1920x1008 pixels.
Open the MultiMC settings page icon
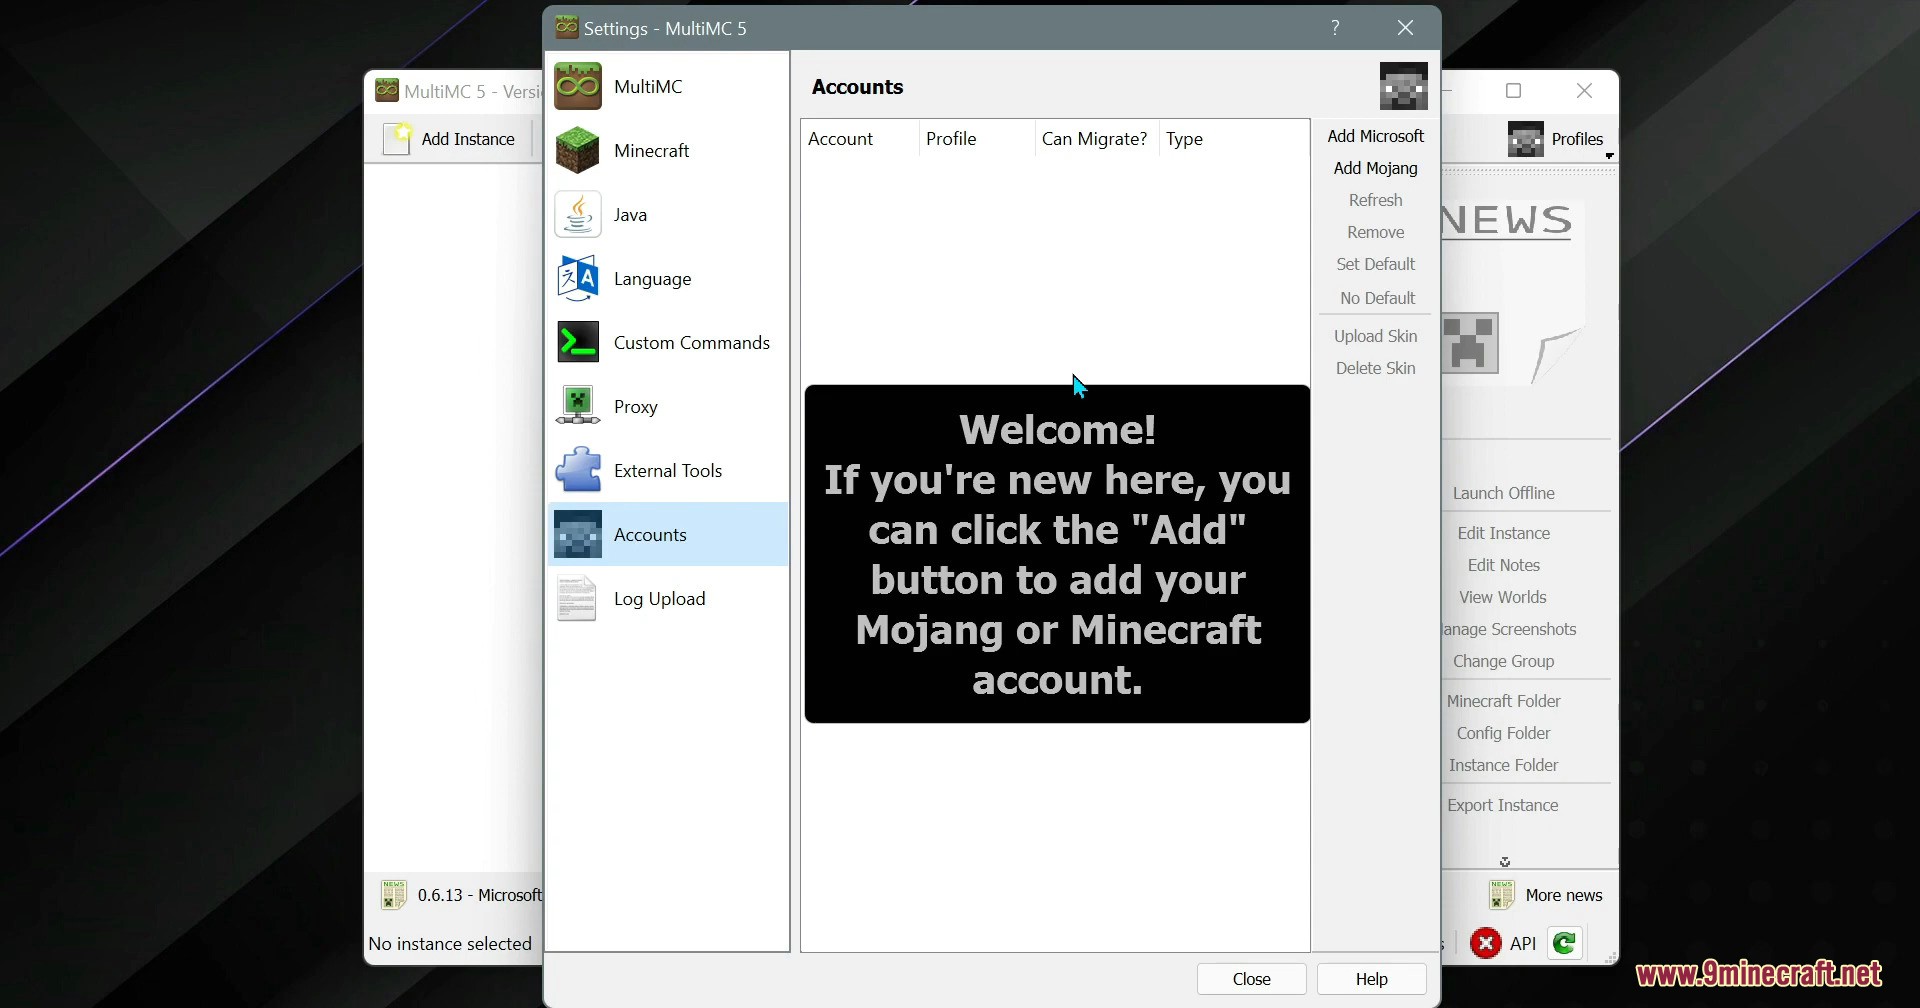pos(578,87)
